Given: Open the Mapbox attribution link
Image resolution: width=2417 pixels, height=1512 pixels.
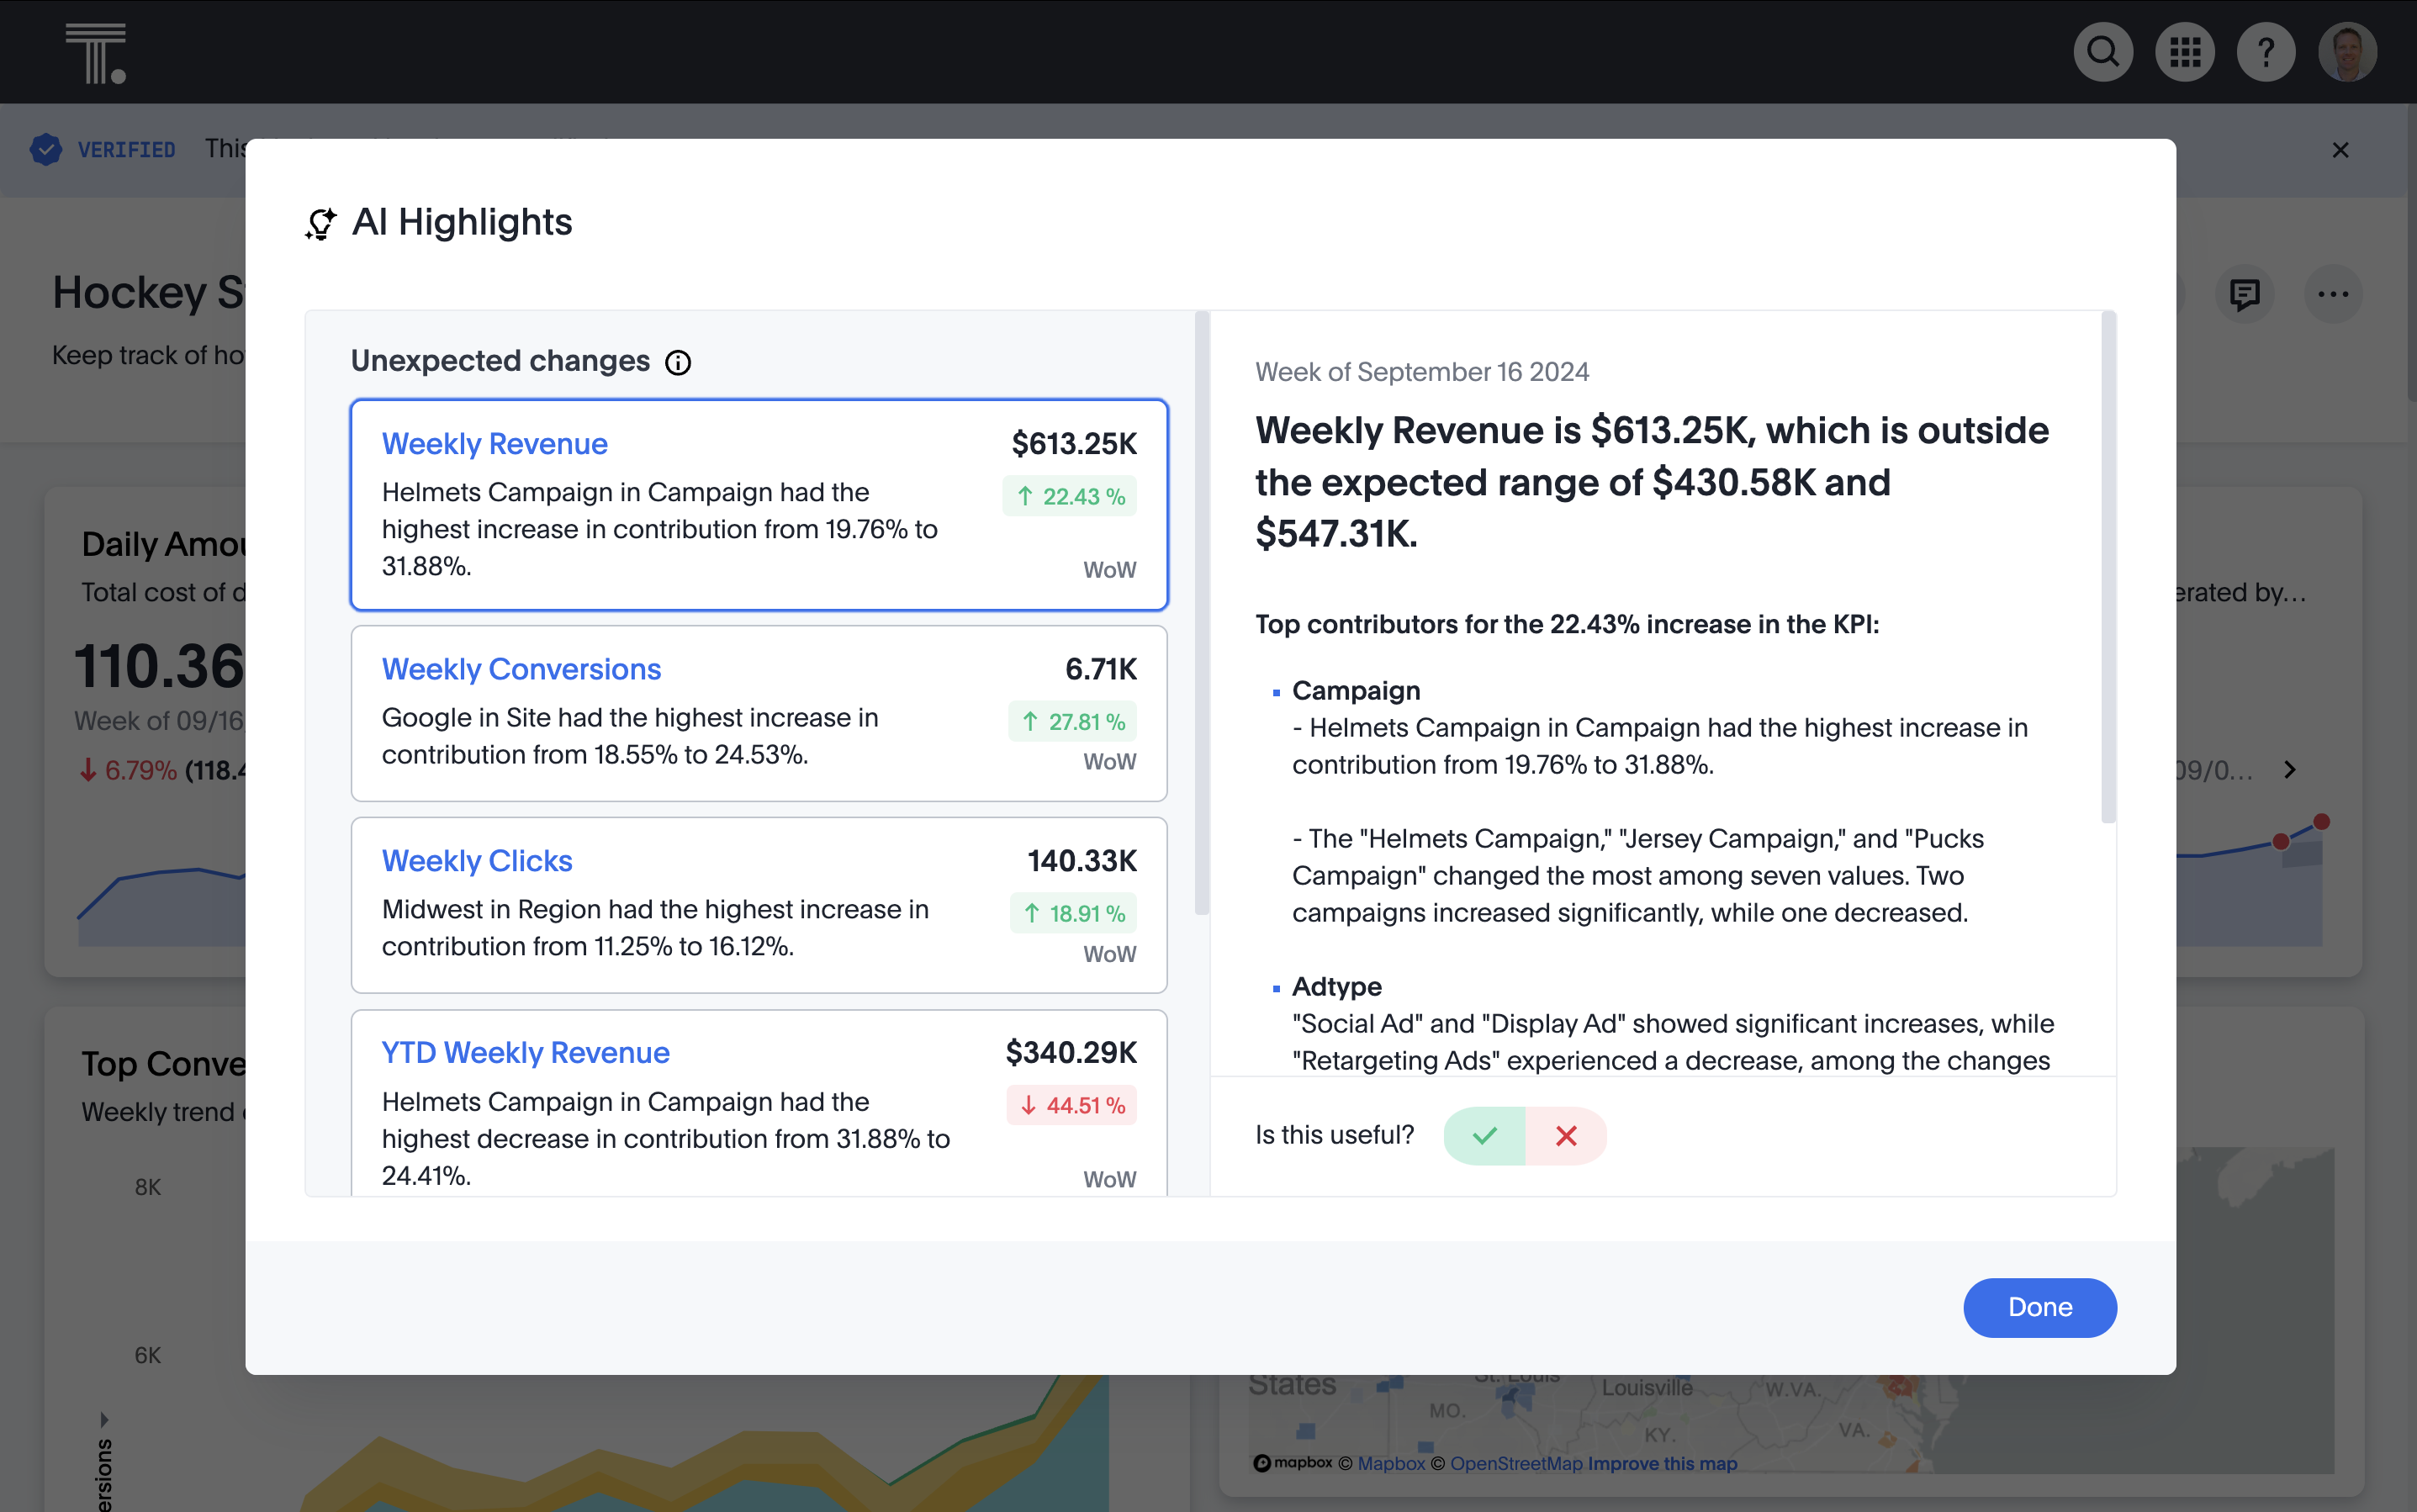Looking at the screenshot, I should click(1390, 1463).
